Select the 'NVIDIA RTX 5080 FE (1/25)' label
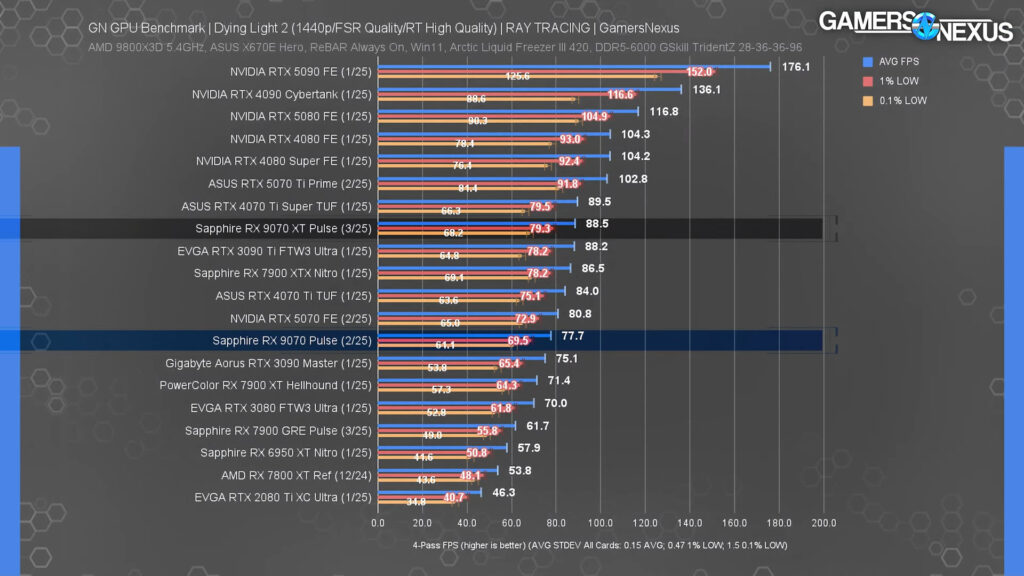1024x576 pixels. click(x=300, y=116)
